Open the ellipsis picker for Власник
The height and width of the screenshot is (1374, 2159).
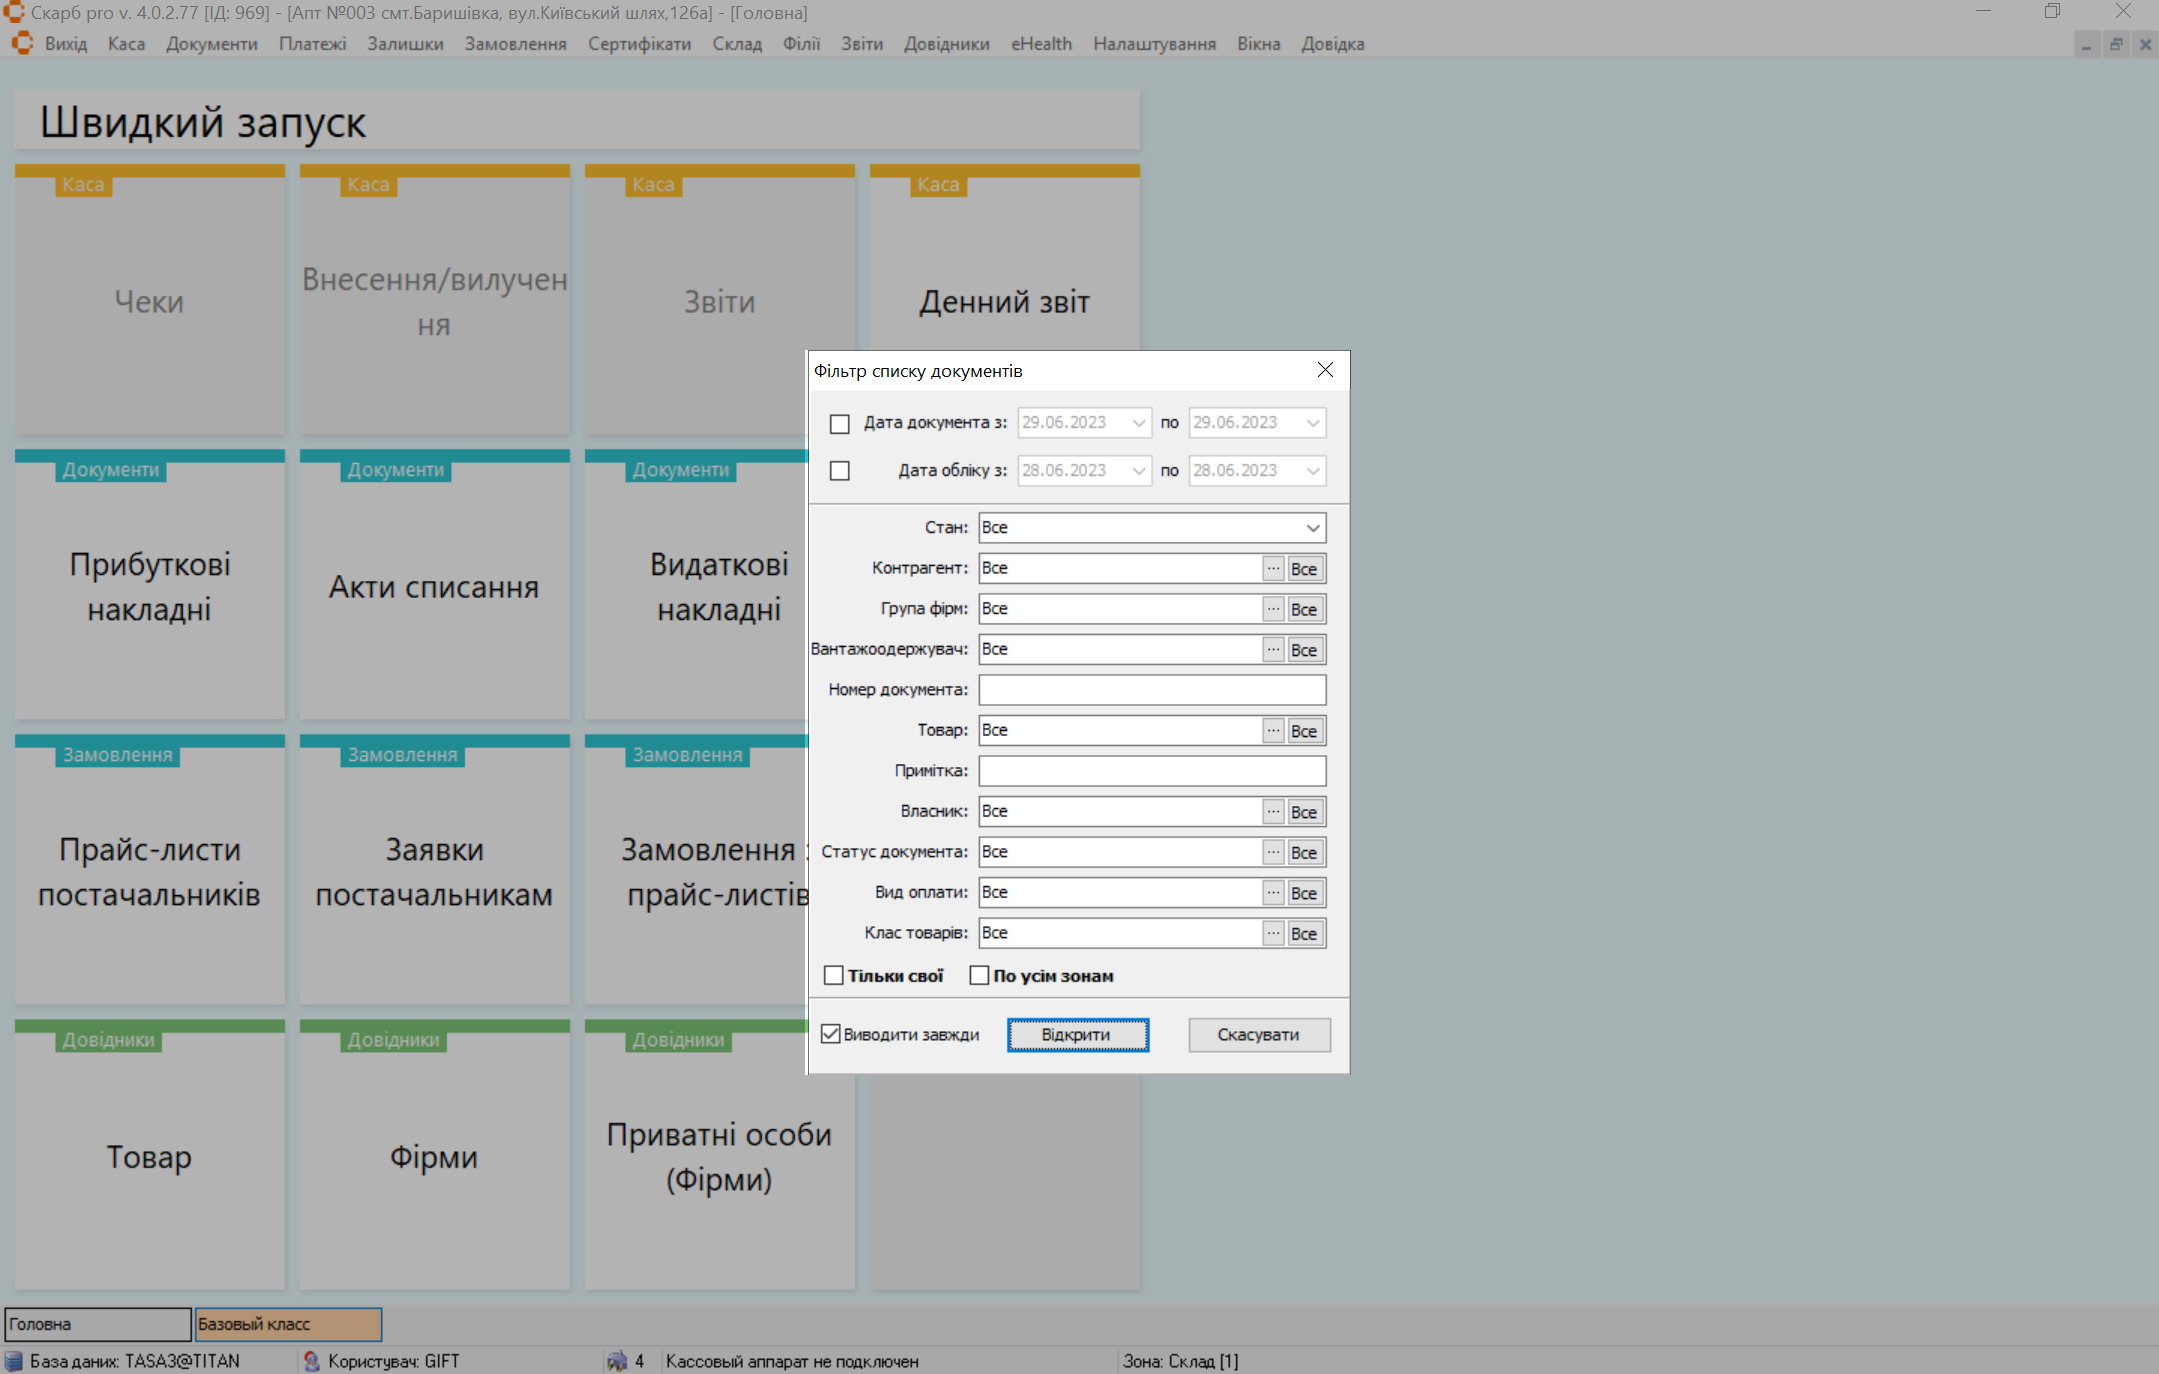[x=1272, y=812]
